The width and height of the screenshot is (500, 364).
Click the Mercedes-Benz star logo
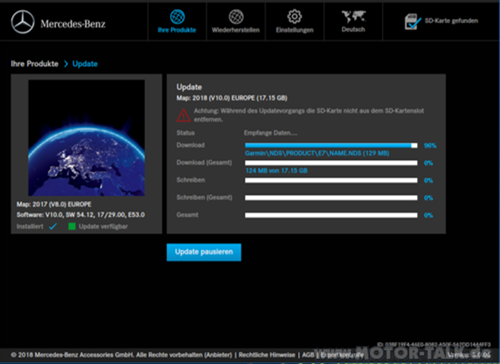click(23, 22)
